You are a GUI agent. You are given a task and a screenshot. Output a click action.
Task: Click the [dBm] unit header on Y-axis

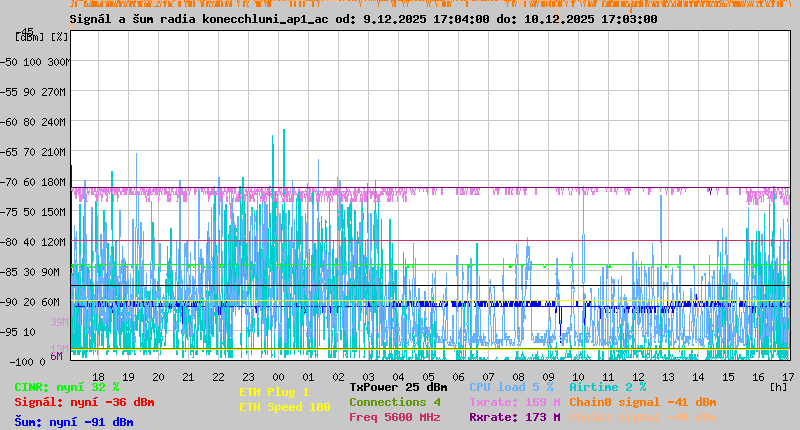(x=29, y=37)
